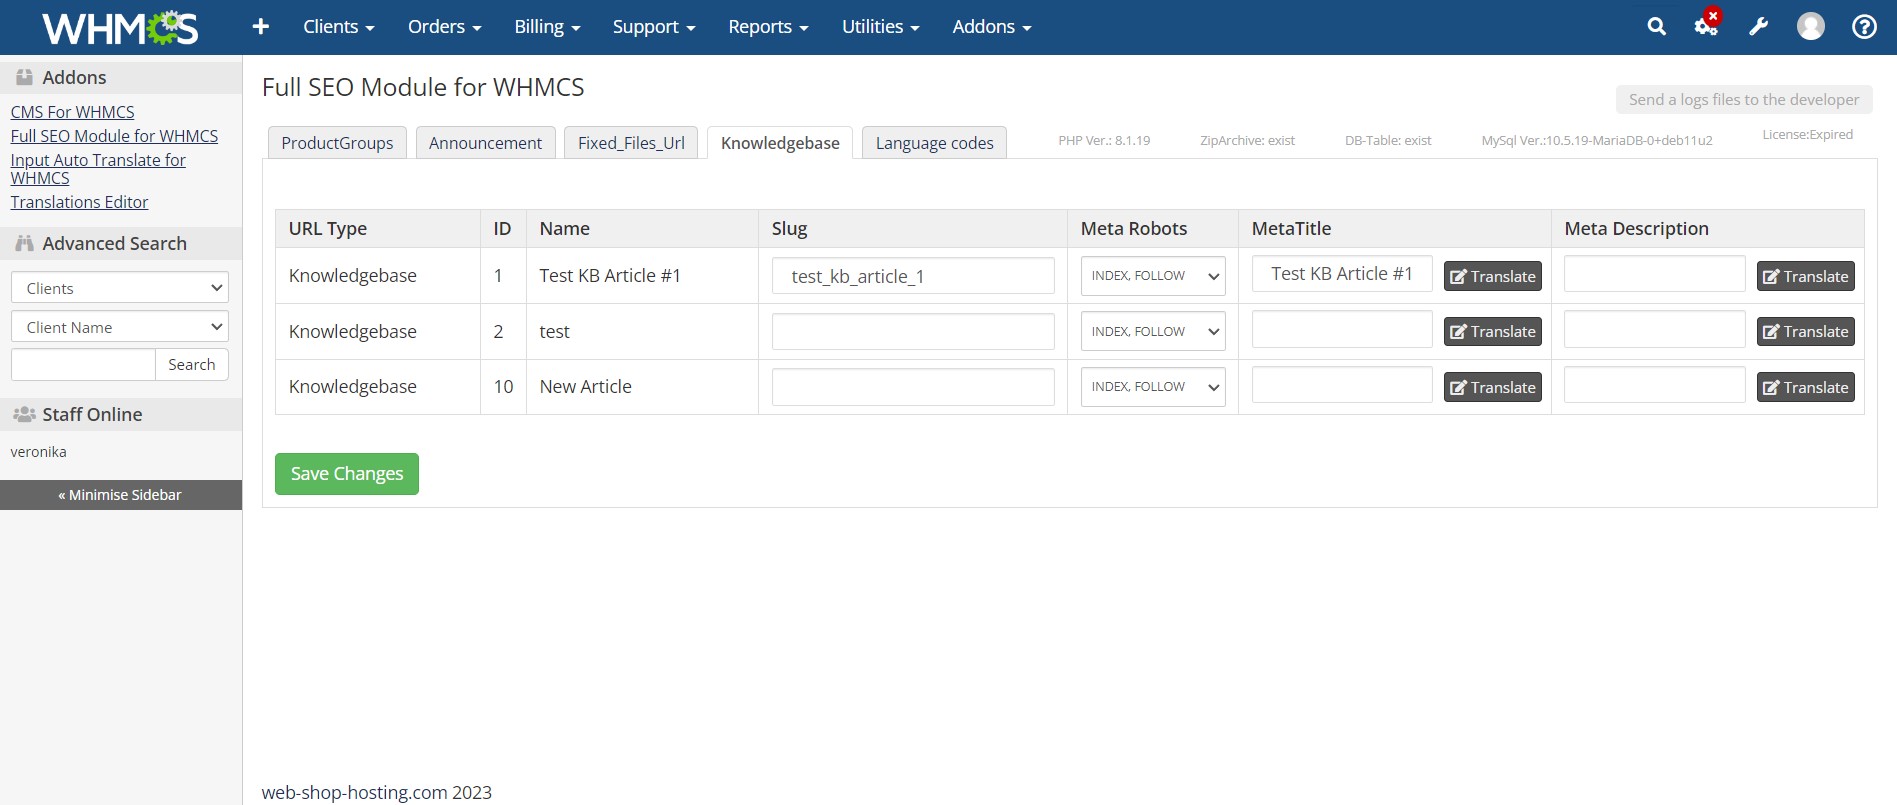
Task: Open the Utilities menu
Action: point(880,27)
